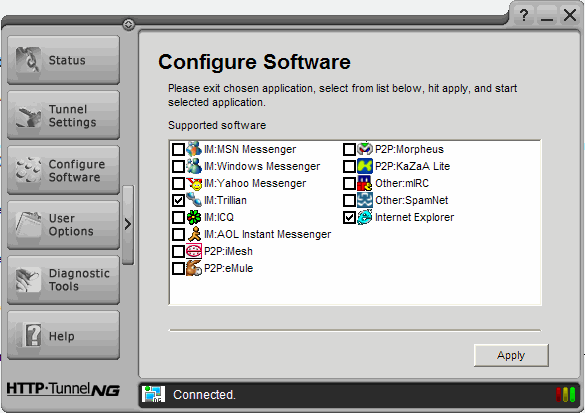Open the Help section
Viewport: 585px width, 413px height.
point(63,335)
